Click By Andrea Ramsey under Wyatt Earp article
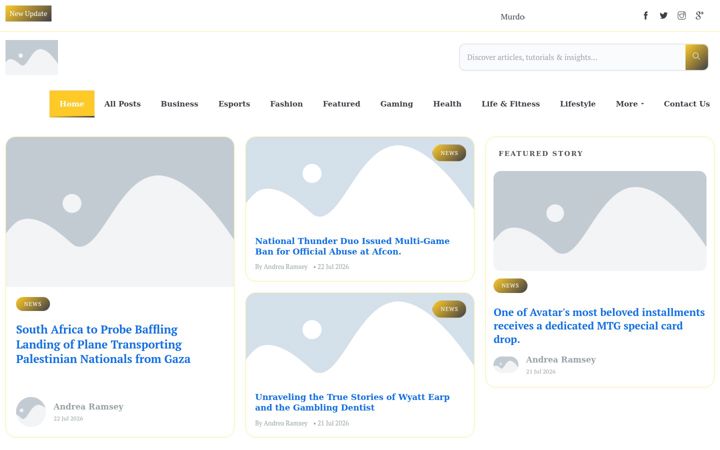Screen dimensions: 720x450 pyautogui.click(x=281, y=423)
